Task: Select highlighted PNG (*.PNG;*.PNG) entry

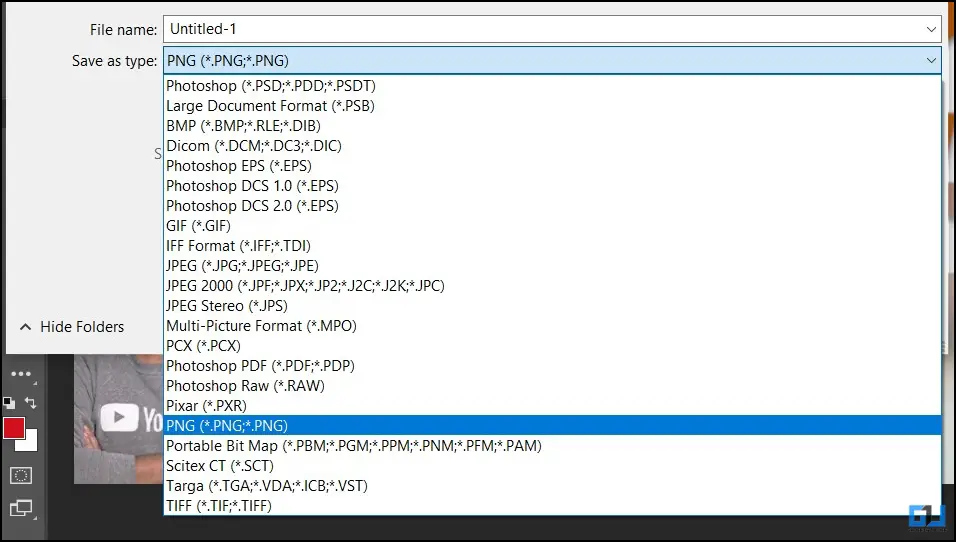Action: click(x=552, y=426)
